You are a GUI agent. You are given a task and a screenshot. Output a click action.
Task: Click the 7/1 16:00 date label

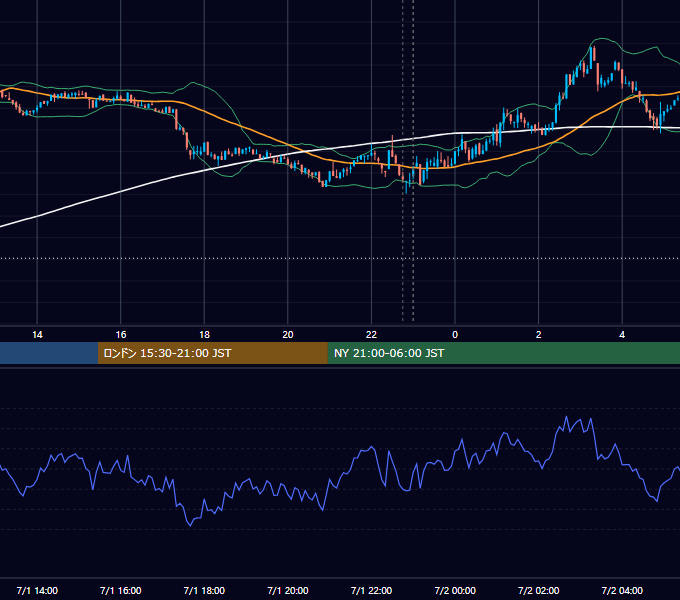tap(121, 590)
